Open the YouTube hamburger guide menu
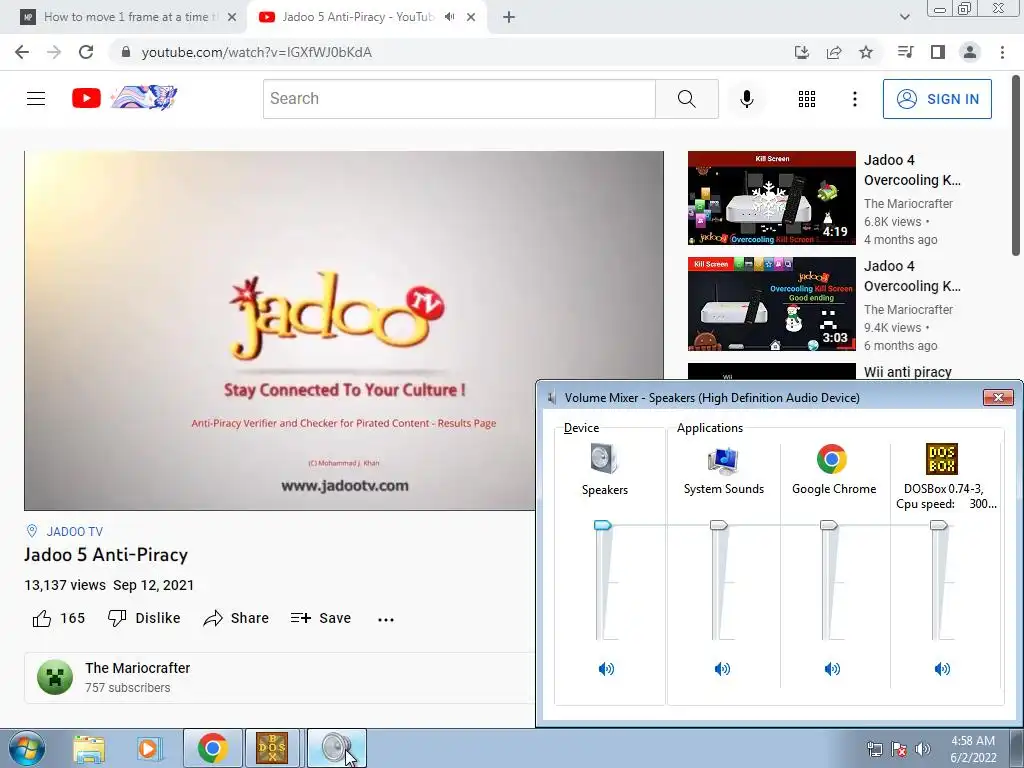The width and height of the screenshot is (1024, 768). pos(36,99)
